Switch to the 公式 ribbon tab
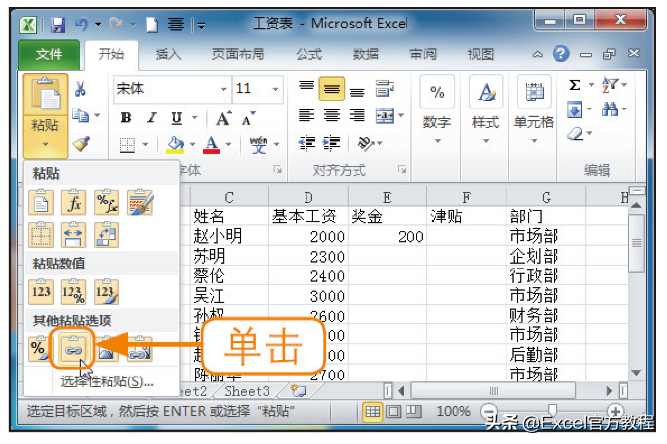 pos(309,54)
